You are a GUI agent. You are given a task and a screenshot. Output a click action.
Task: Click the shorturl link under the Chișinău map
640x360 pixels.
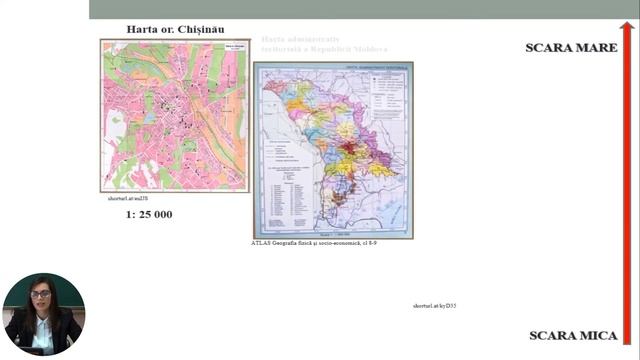coord(128,198)
